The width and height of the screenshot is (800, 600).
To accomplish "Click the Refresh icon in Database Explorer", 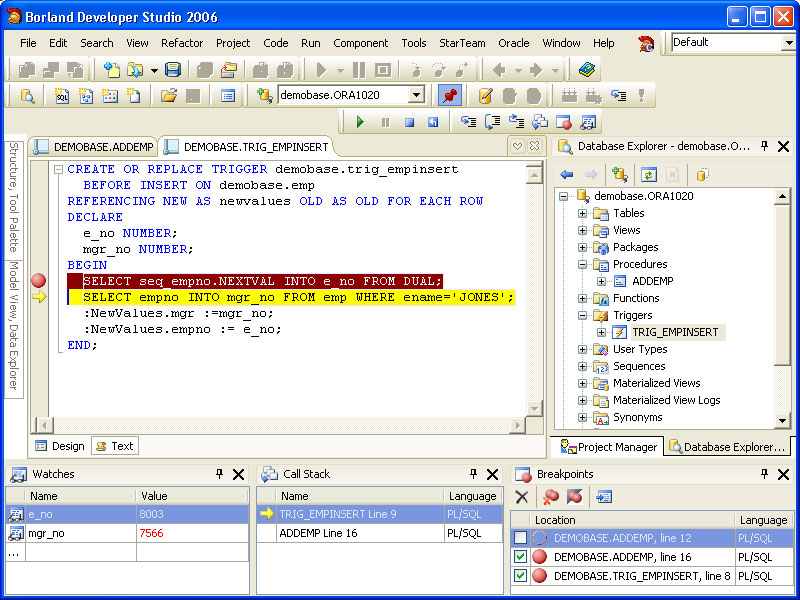I will tap(648, 174).
